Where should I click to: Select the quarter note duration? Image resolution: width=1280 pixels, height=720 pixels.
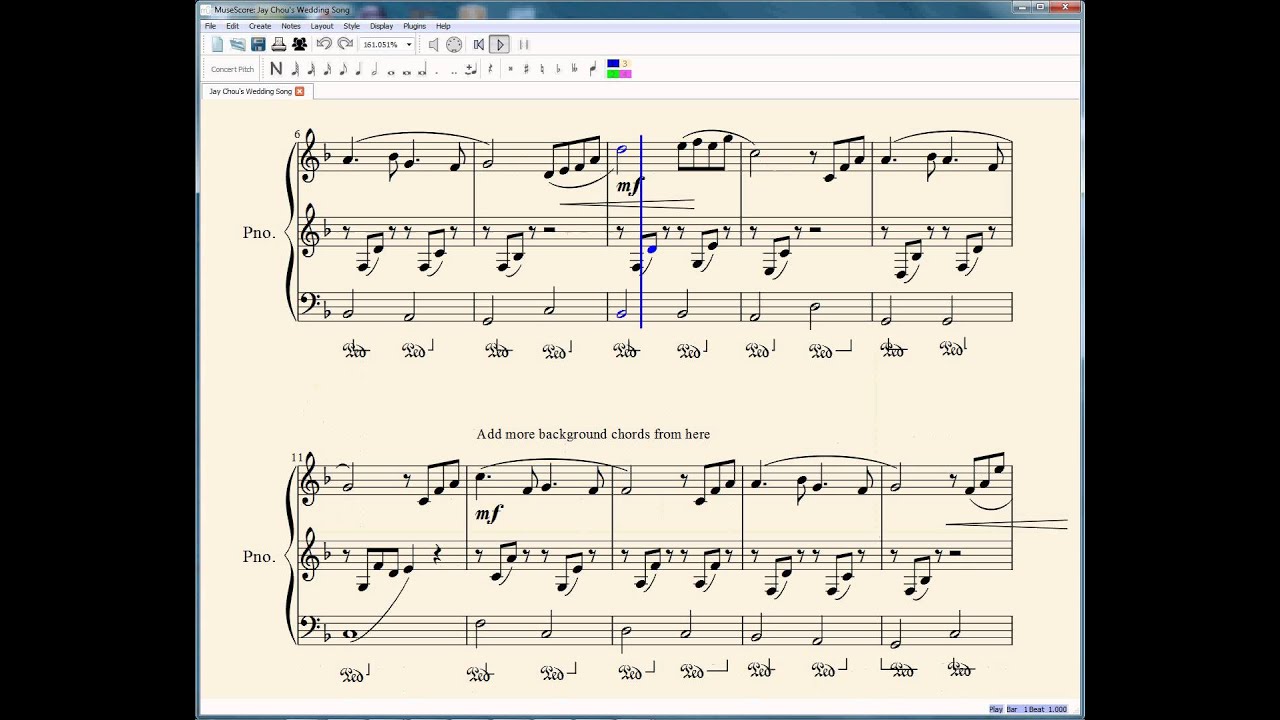359,69
